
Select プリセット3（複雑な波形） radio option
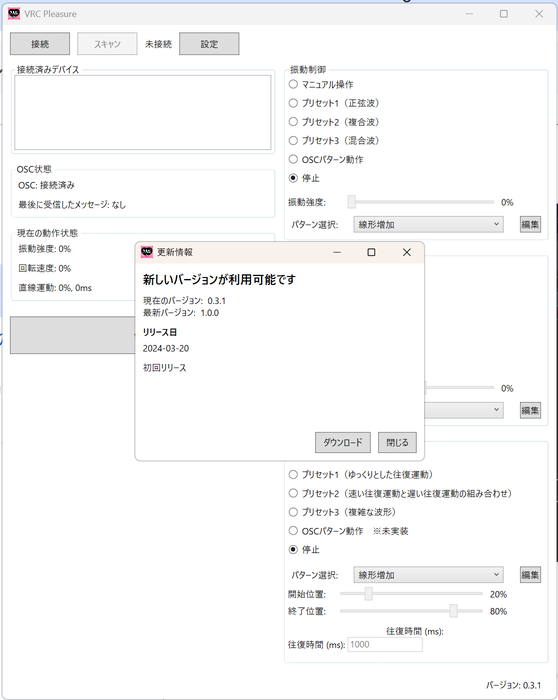(293, 512)
